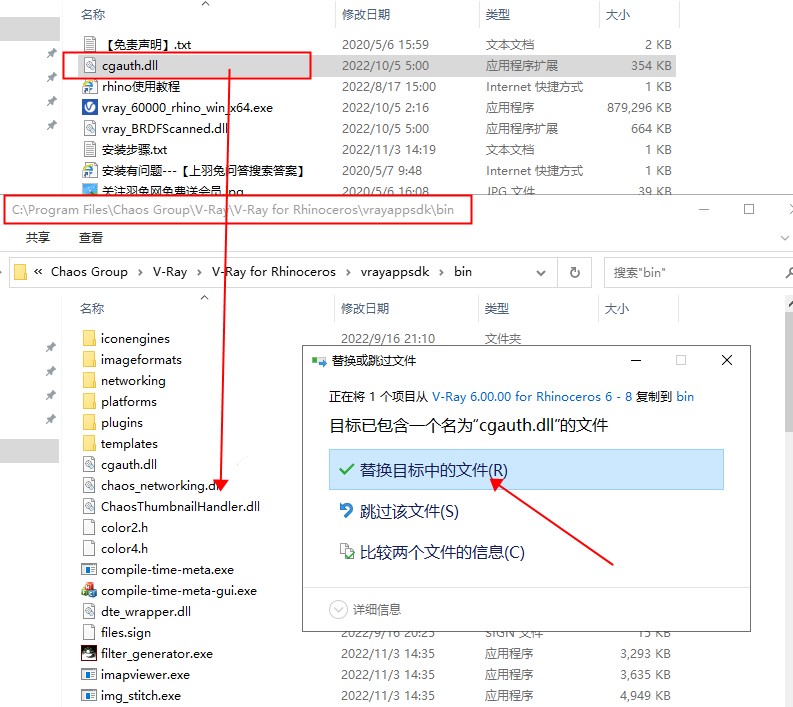Click the networking folder icon
The image size is (793, 707).
pyautogui.click(x=89, y=380)
